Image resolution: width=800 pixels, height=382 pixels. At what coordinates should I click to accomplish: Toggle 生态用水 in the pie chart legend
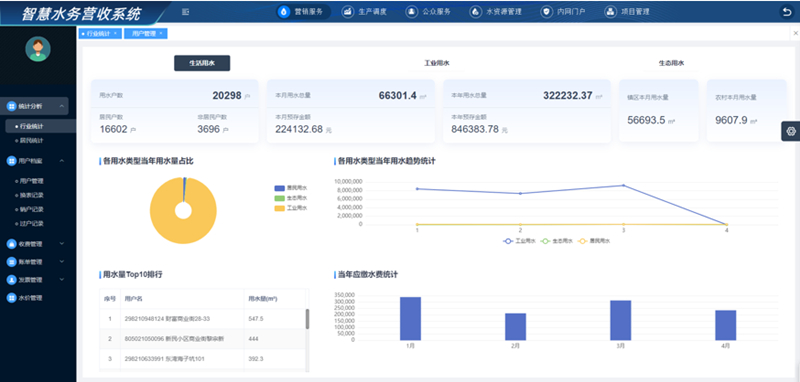[291, 198]
